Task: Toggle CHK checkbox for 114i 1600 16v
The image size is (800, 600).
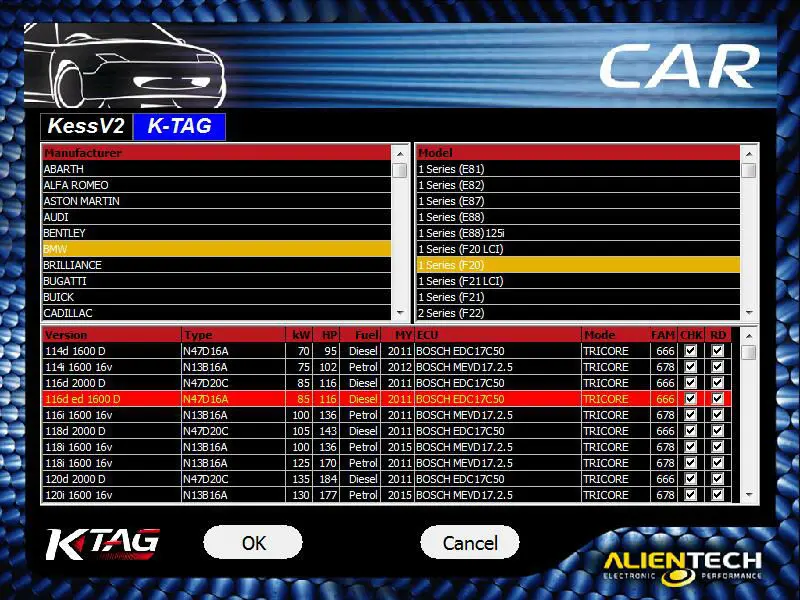Action: coord(691,366)
